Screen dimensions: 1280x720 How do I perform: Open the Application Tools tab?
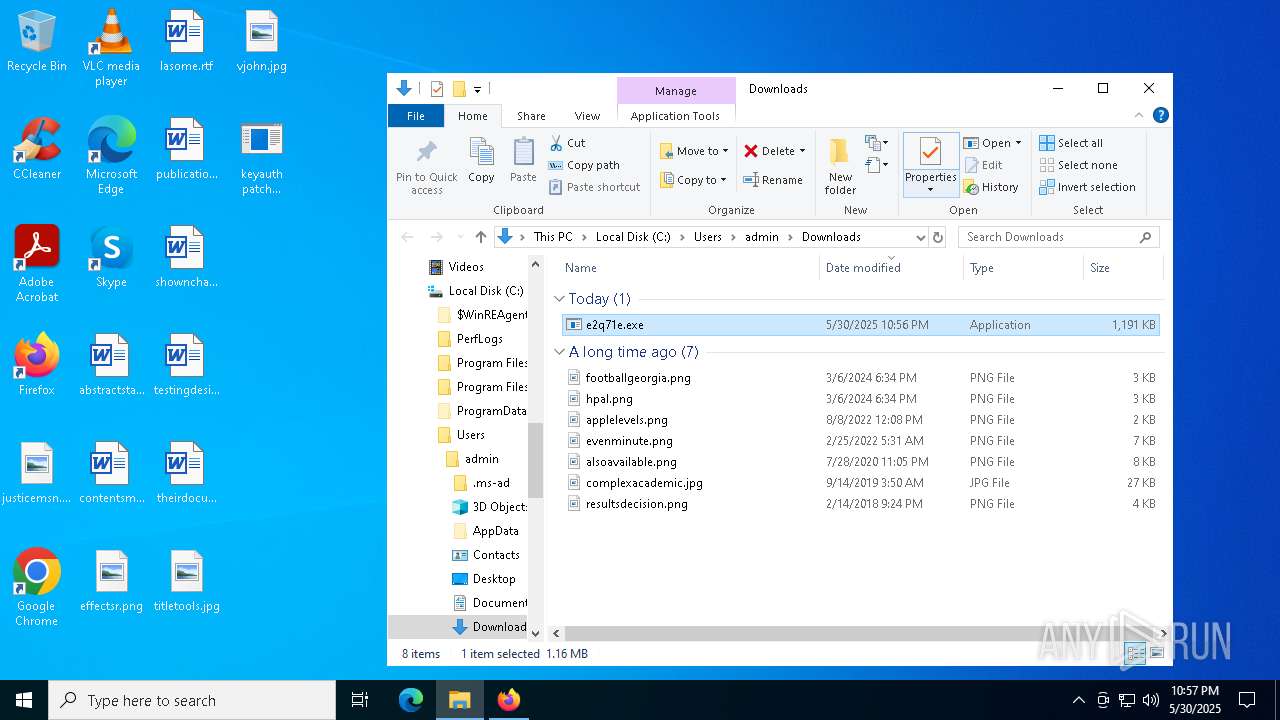pos(675,116)
